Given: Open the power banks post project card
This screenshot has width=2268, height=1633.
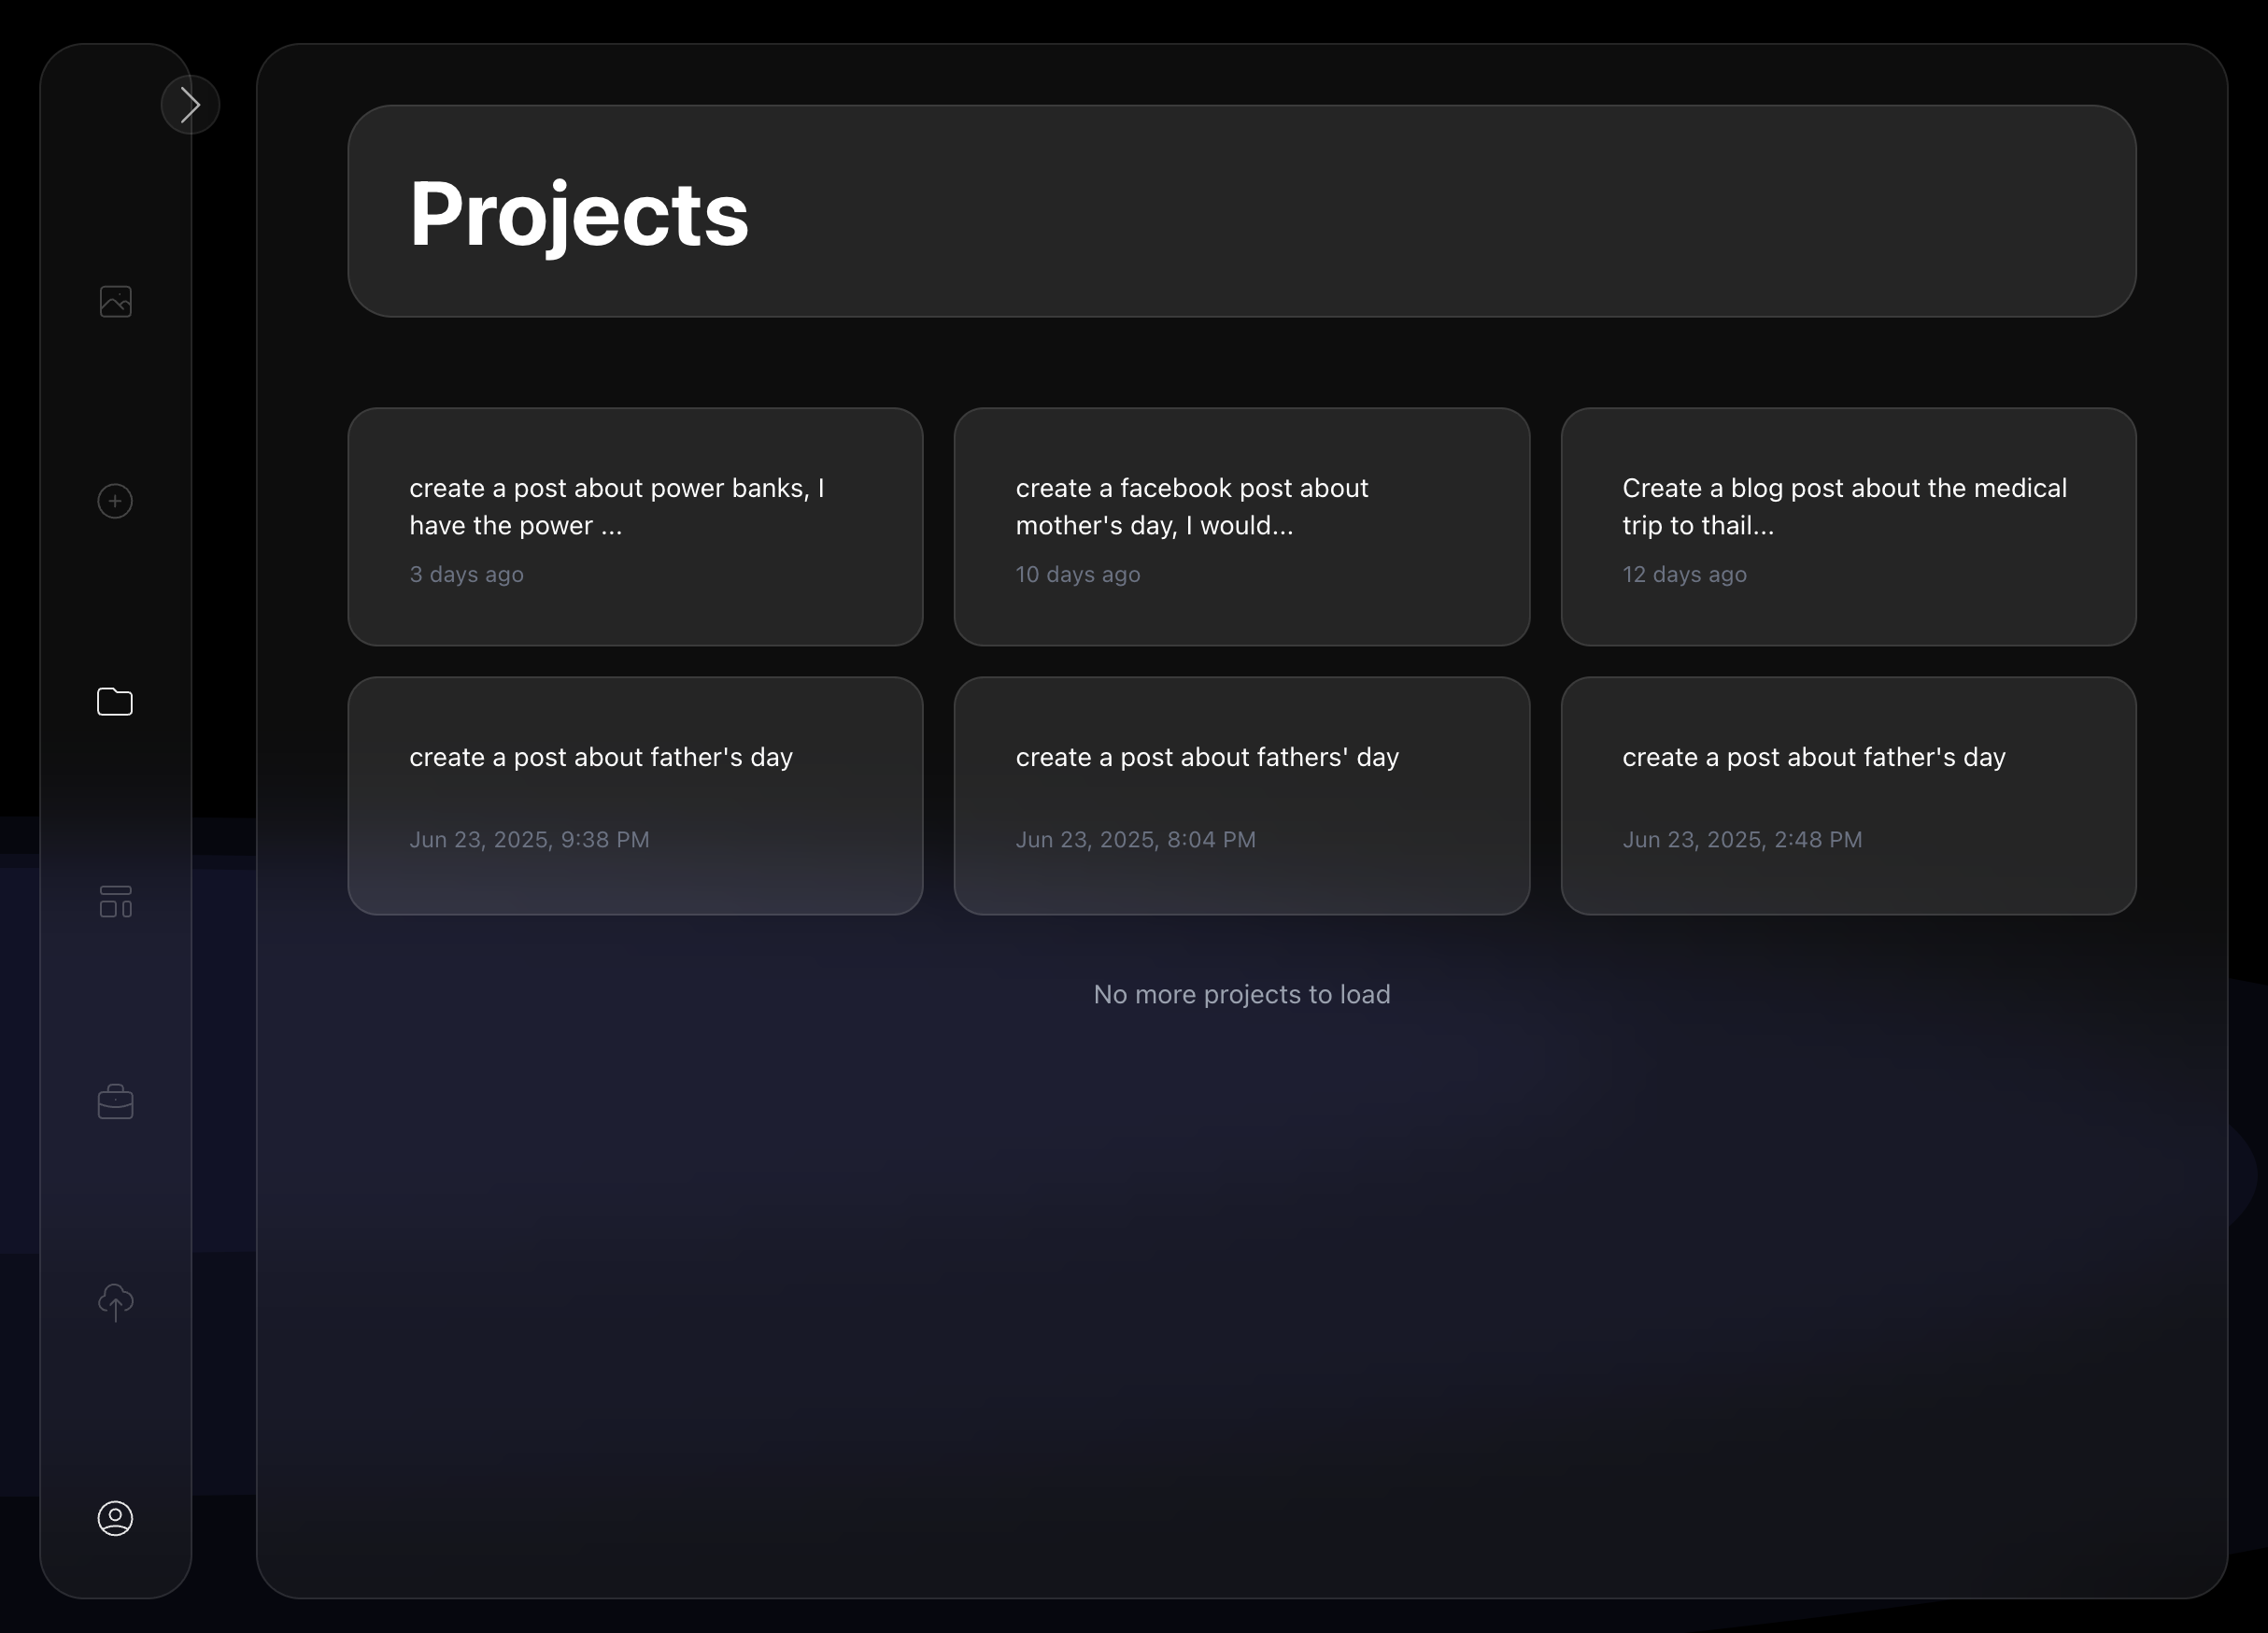Looking at the screenshot, I should (x=635, y=527).
